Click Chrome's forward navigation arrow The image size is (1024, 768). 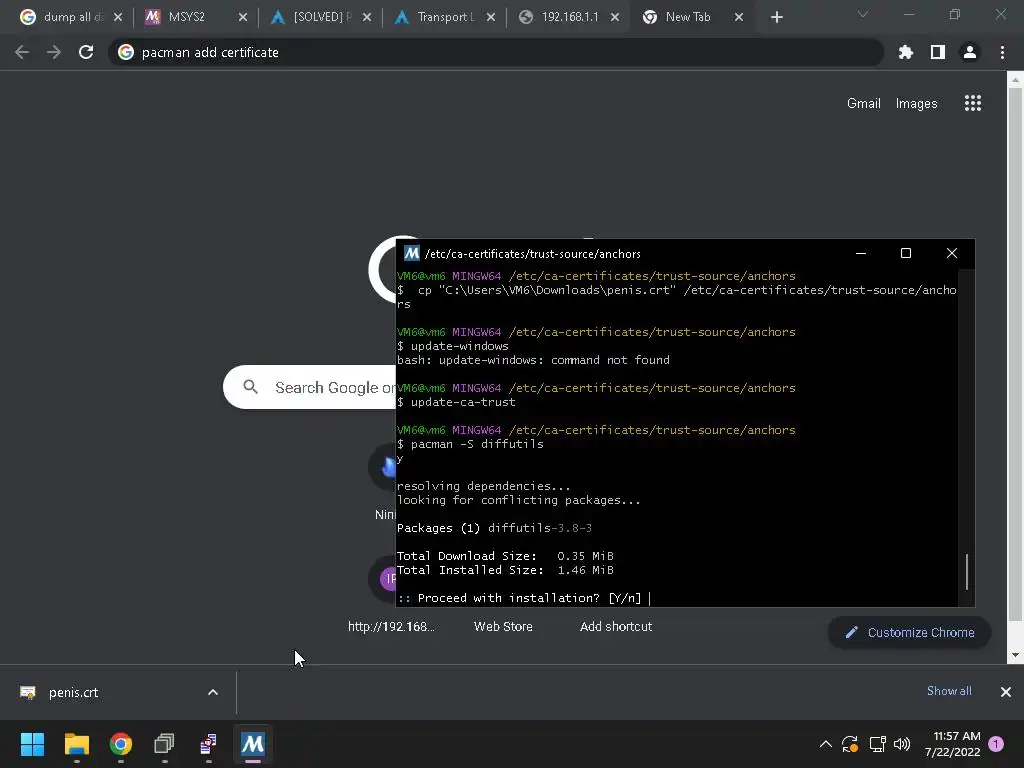[54, 52]
